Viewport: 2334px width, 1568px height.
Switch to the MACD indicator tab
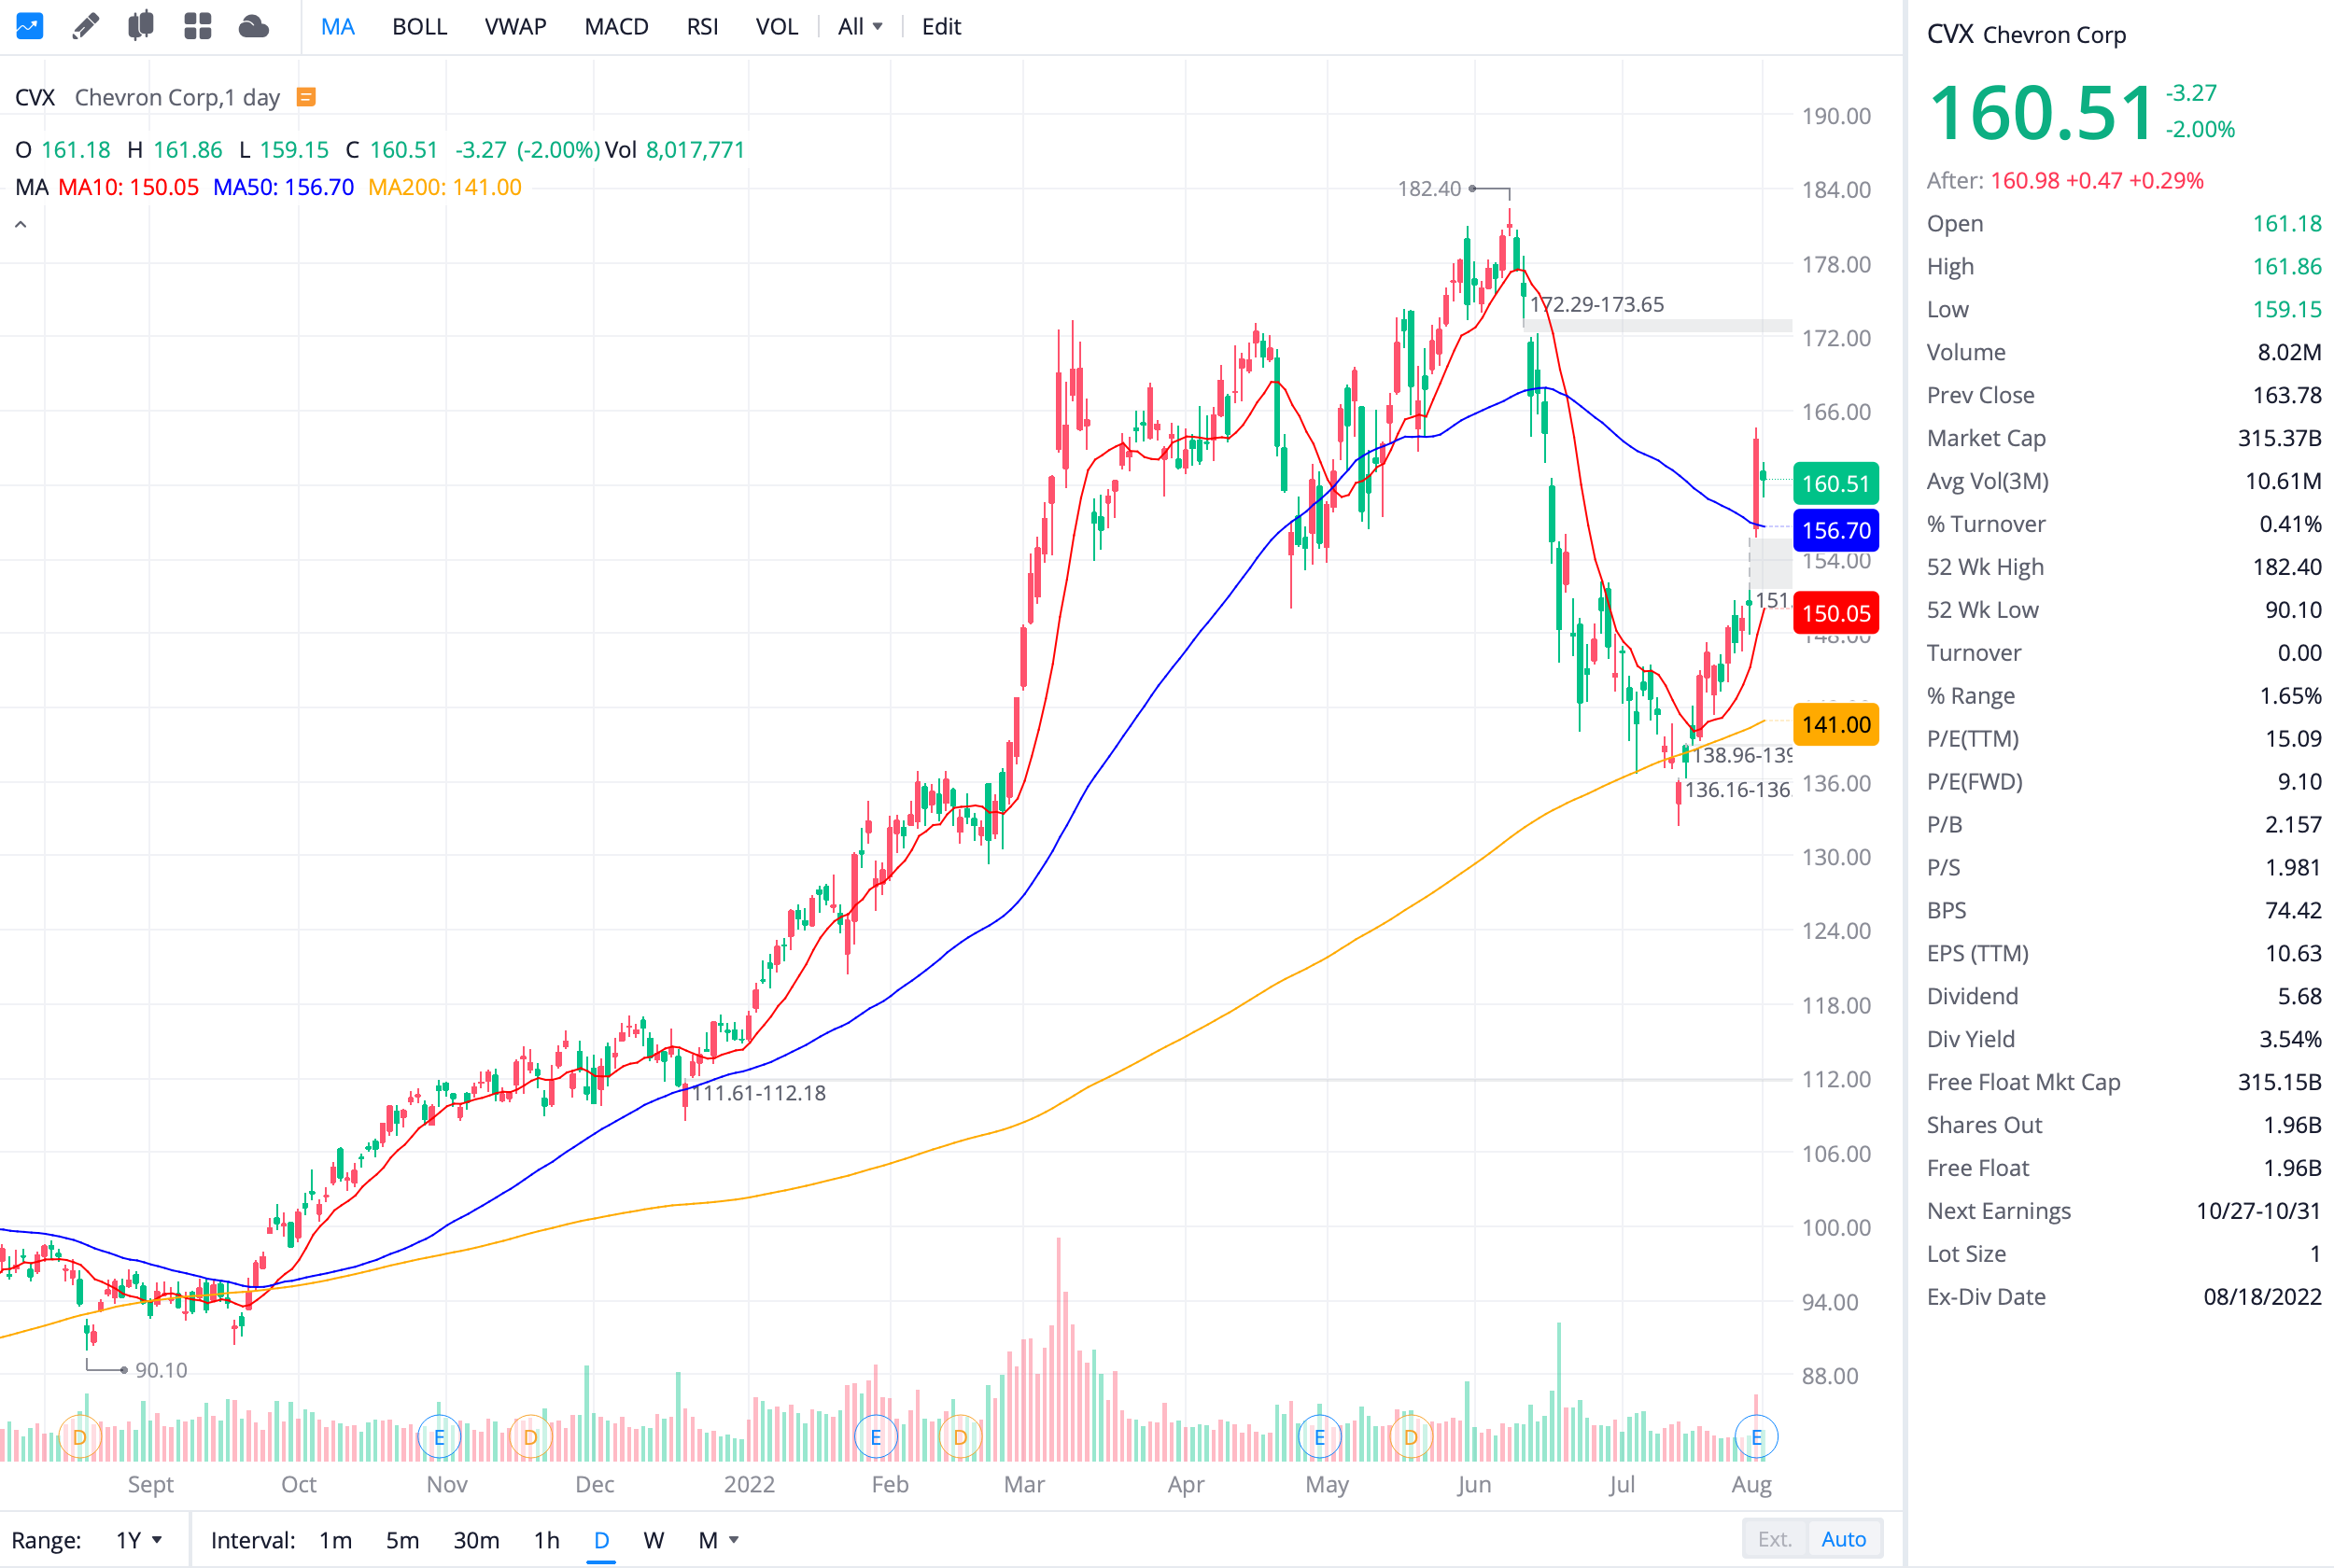tap(616, 27)
